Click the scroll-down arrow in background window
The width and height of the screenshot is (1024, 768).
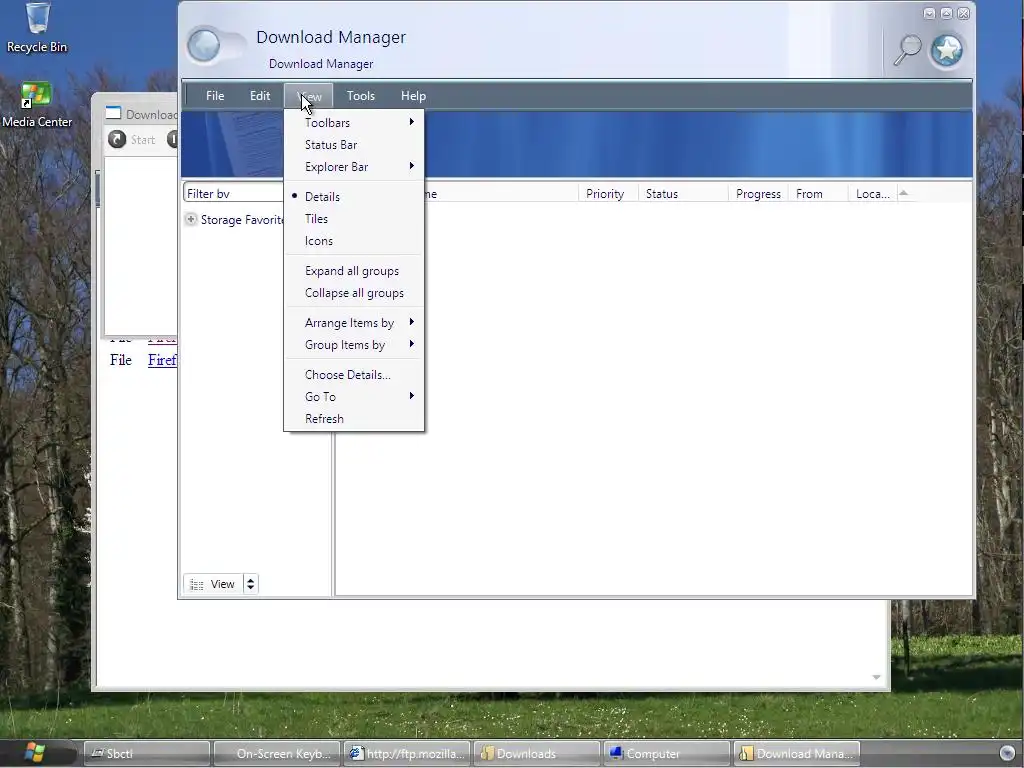click(876, 678)
